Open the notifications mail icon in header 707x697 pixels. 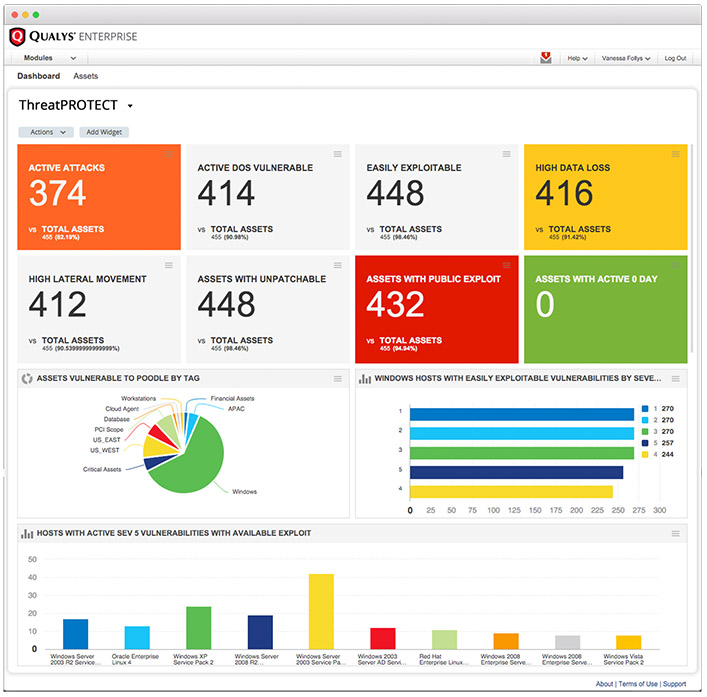(x=546, y=58)
